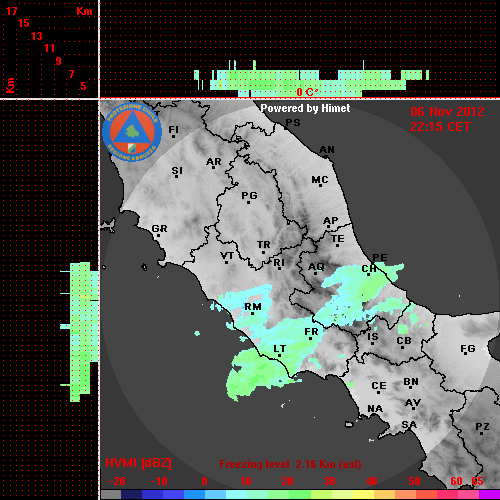Click the "7" altitude scale label
The image size is (500, 500).
pos(71,74)
